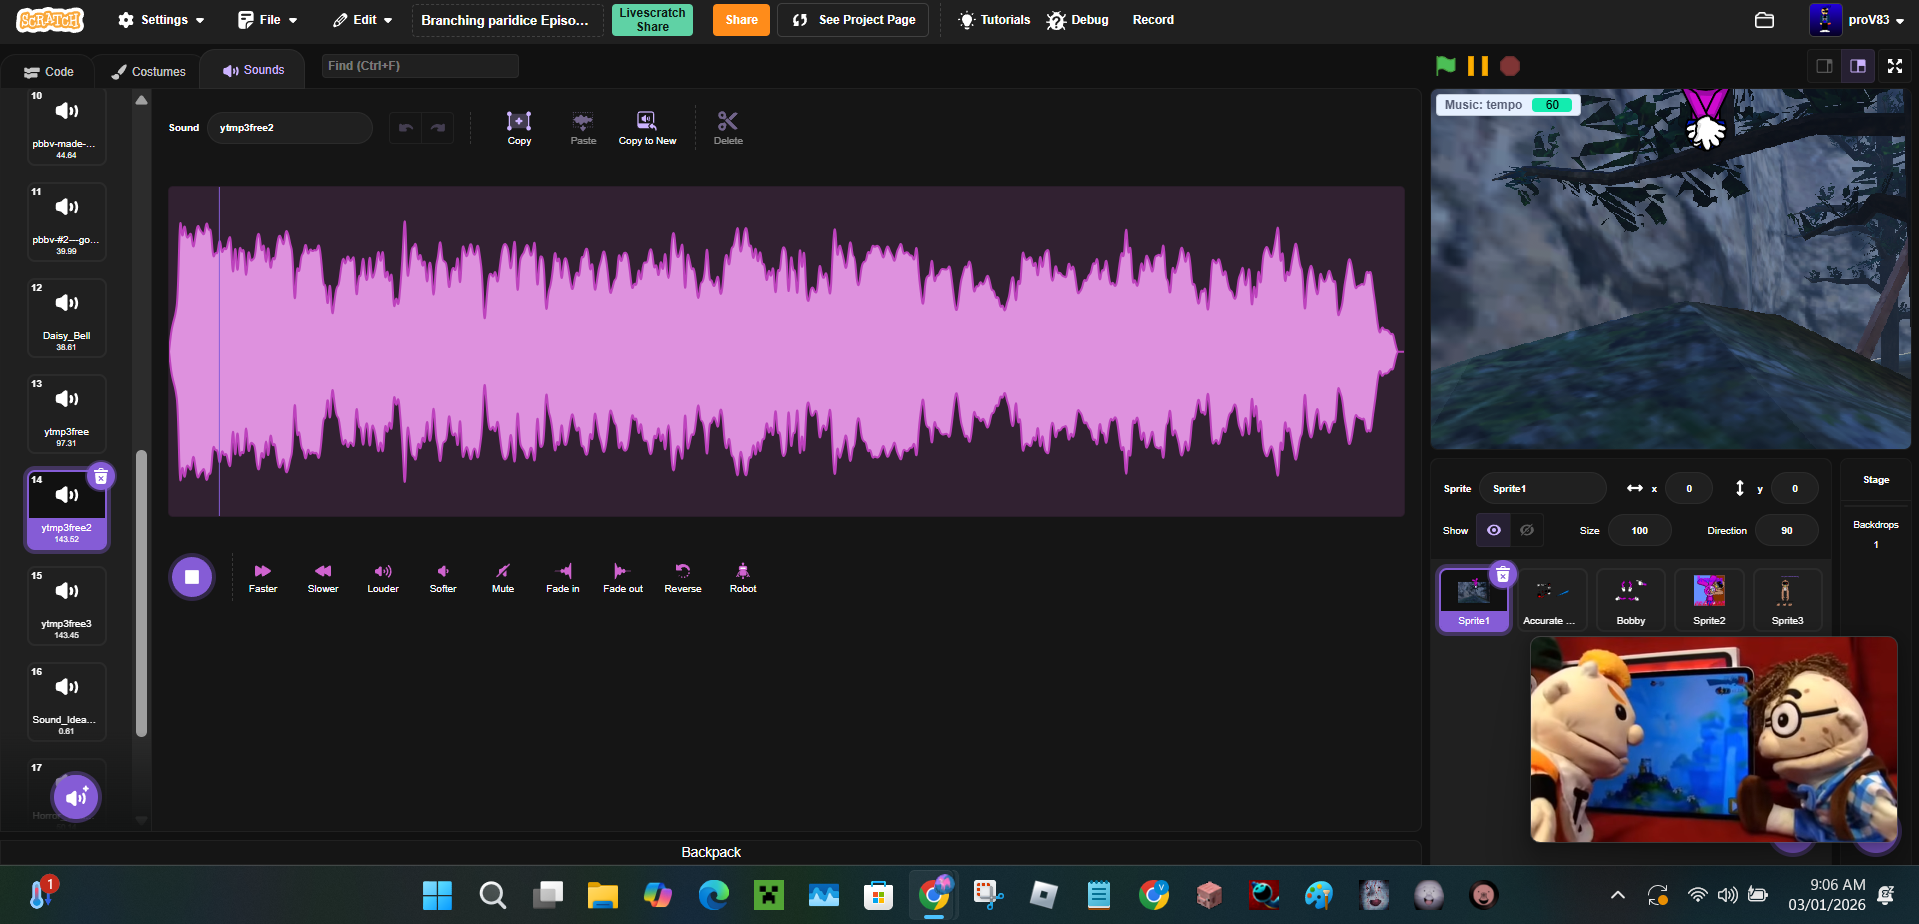Switch to the Code tab
Image resolution: width=1919 pixels, height=924 pixels.
(49, 72)
